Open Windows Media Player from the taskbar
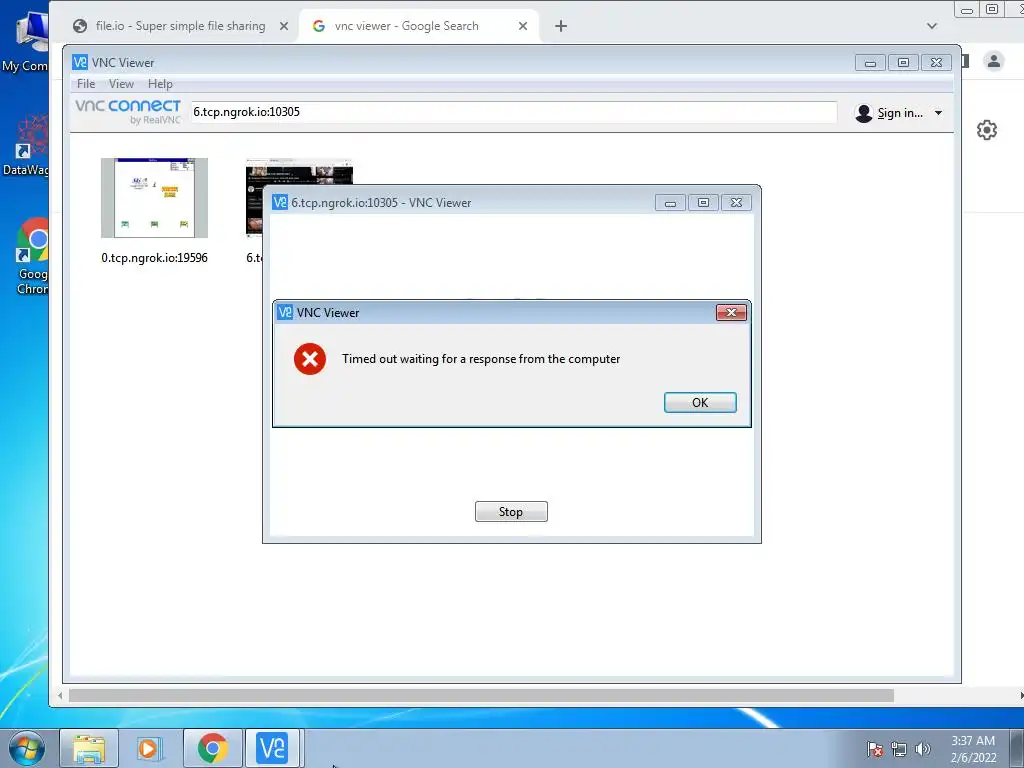This screenshot has width=1024, height=768. pyautogui.click(x=149, y=748)
